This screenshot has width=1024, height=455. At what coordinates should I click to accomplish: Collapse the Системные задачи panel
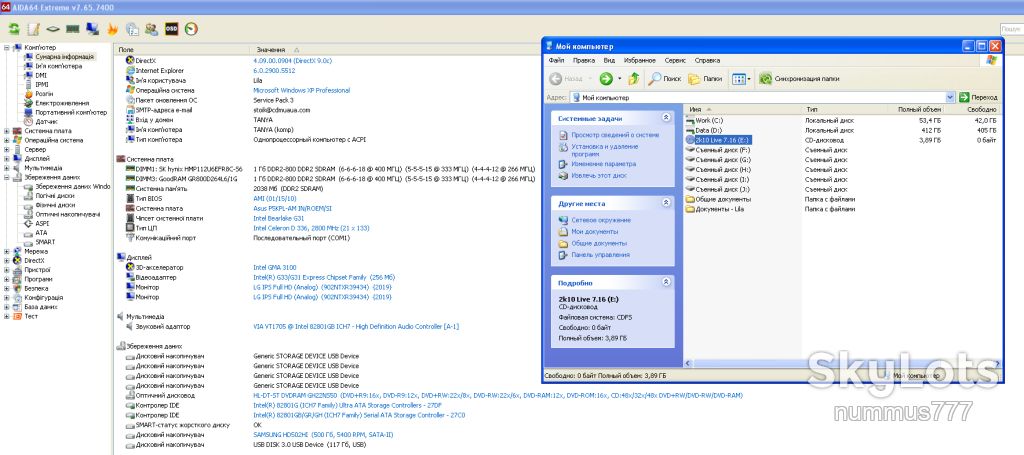(666, 118)
